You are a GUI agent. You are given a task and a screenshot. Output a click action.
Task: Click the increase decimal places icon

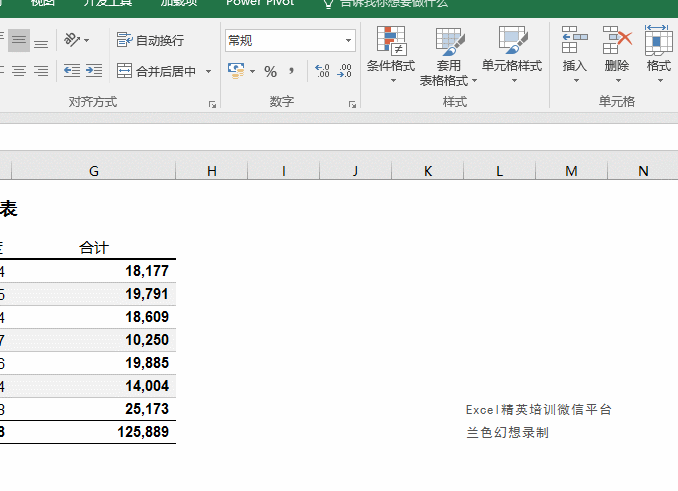[x=322, y=72]
